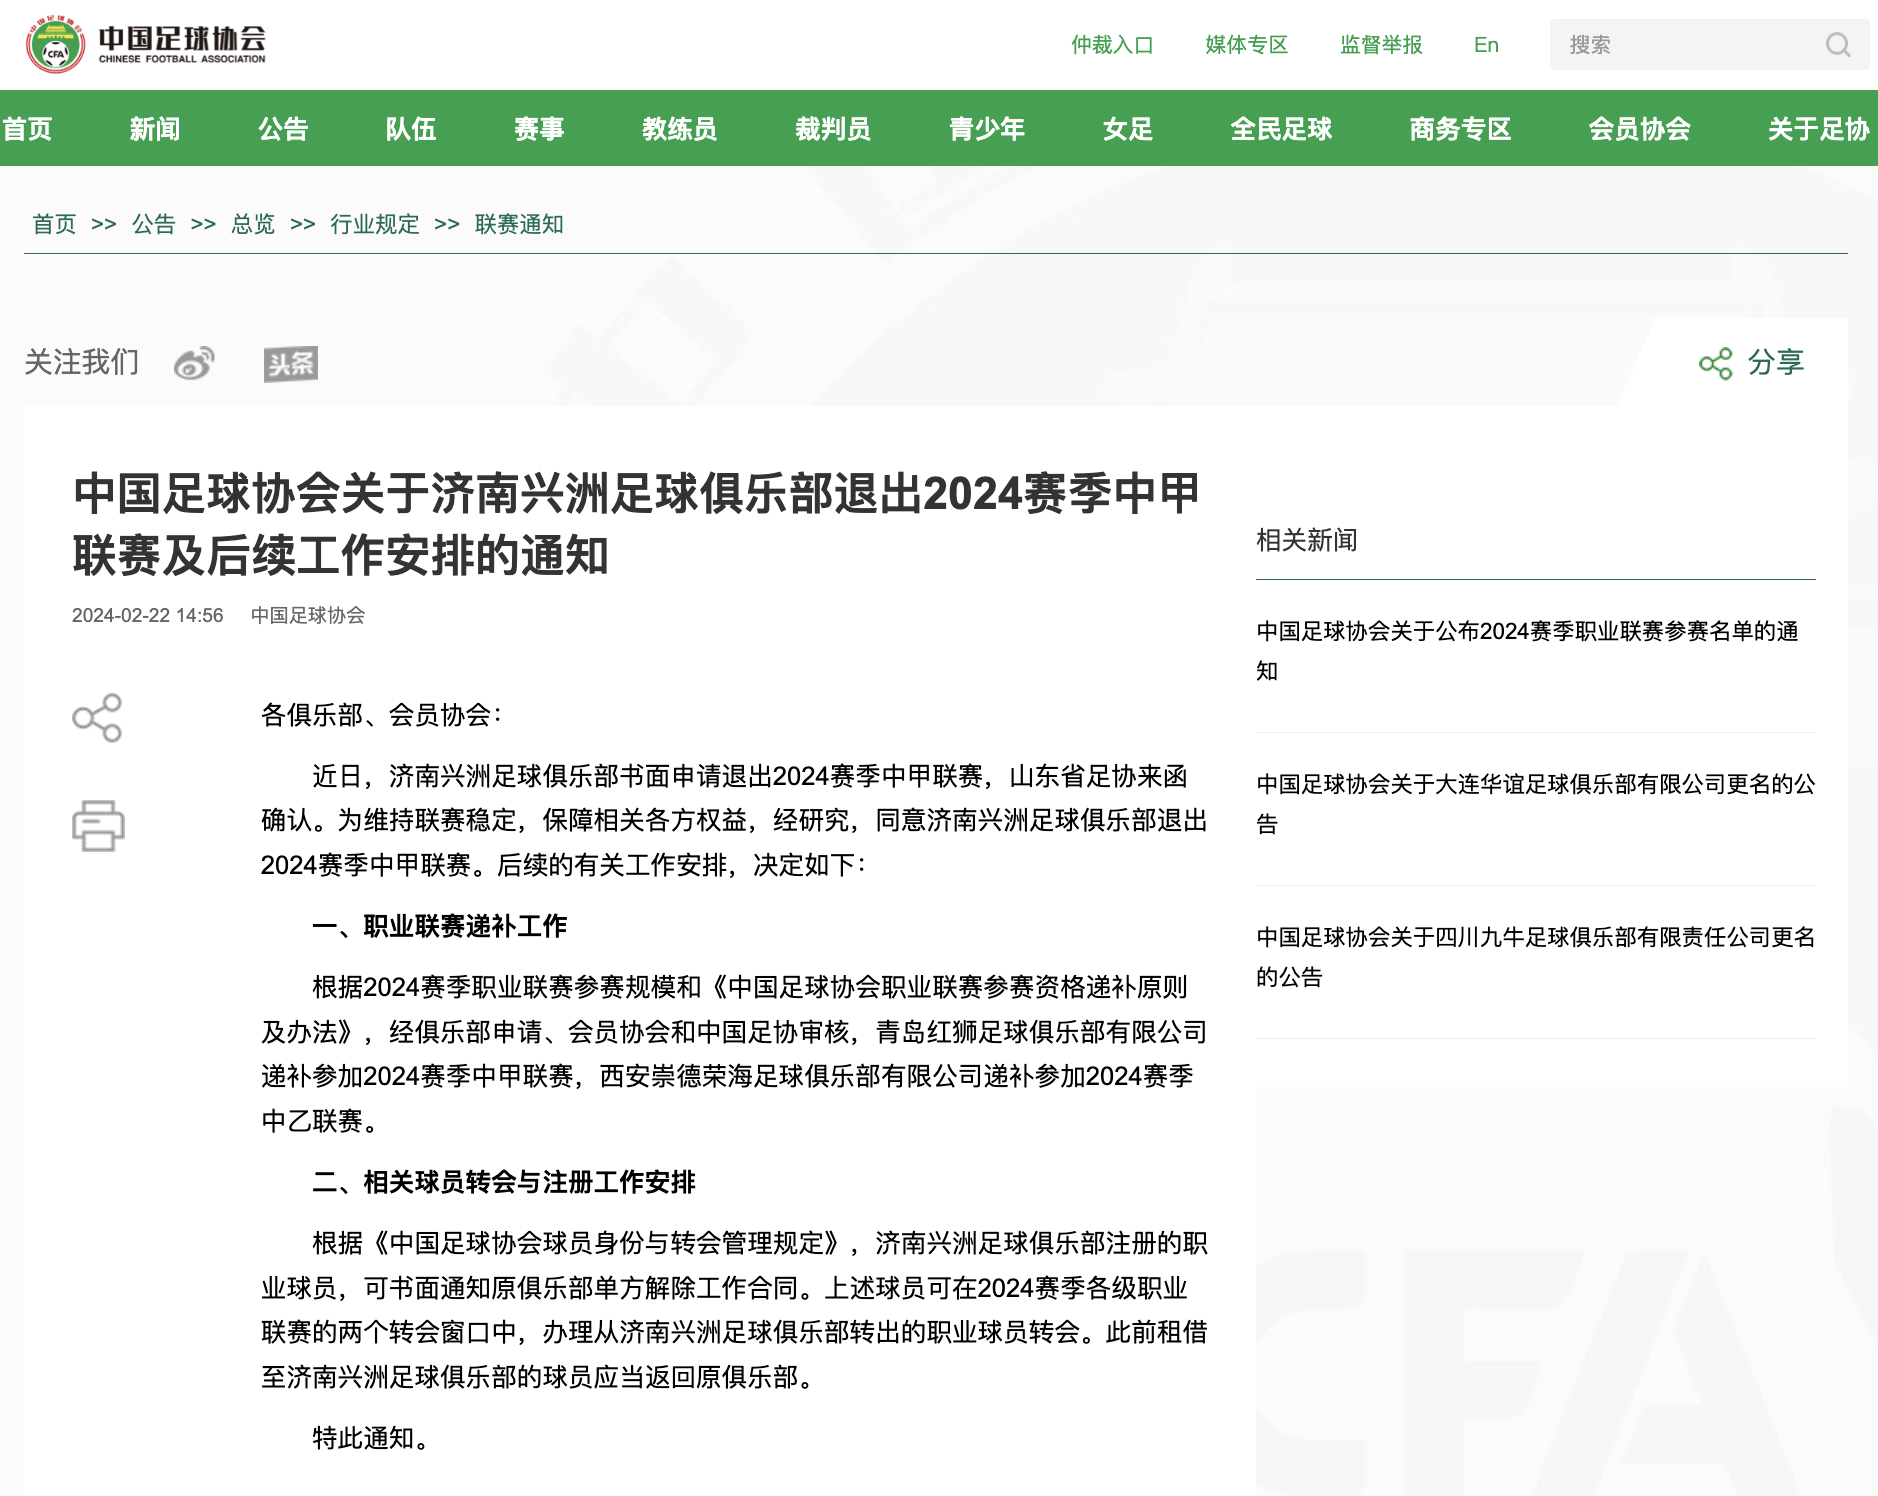Open the Weibo follow icon
The image size is (1878, 1496).
point(194,363)
